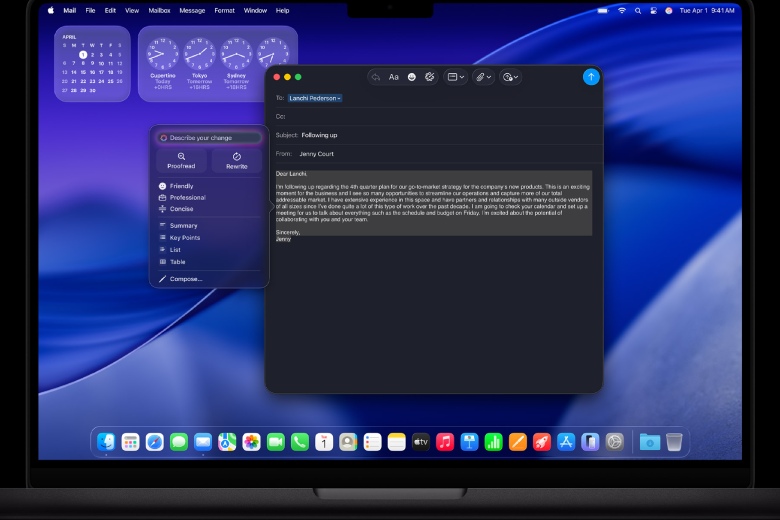This screenshot has height=520, width=780.
Task: Send the email with the blue arrow button
Action: tap(591, 77)
